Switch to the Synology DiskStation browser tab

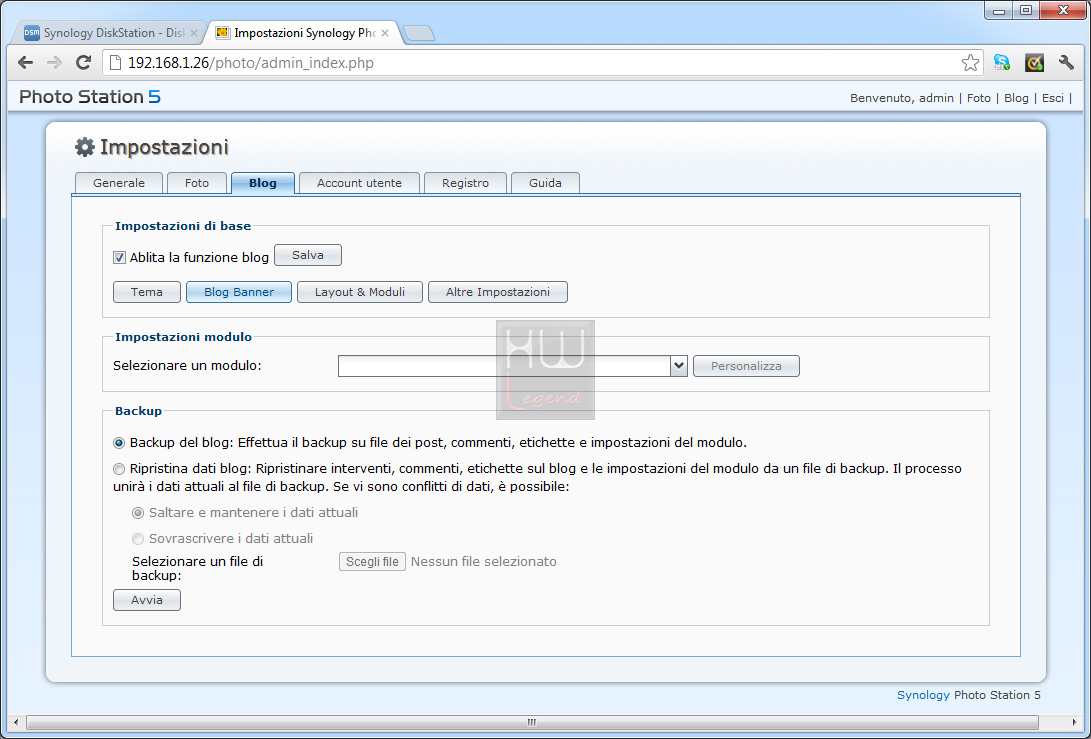pos(111,33)
